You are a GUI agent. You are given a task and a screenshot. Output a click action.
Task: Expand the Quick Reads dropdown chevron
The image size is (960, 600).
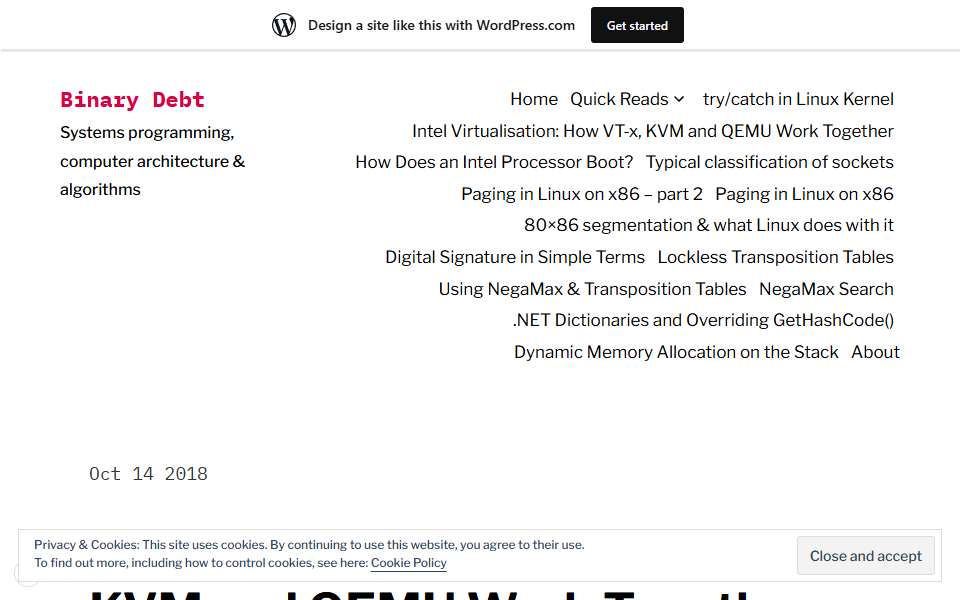click(679, 99)
